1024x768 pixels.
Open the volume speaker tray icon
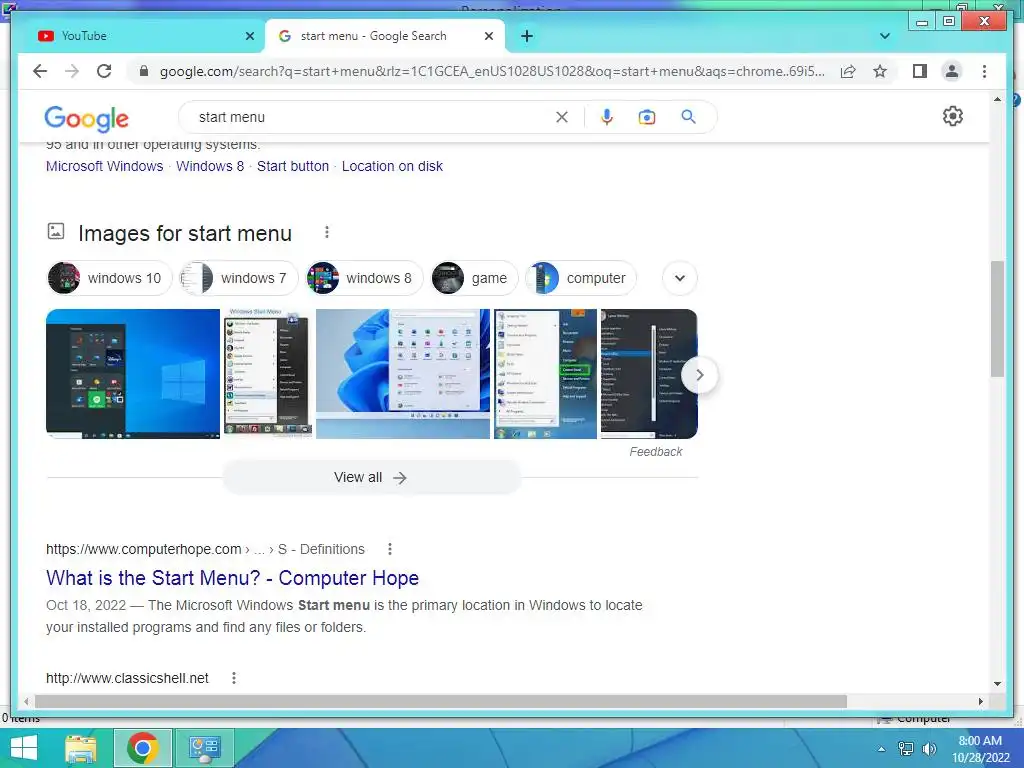pos(929,749)
